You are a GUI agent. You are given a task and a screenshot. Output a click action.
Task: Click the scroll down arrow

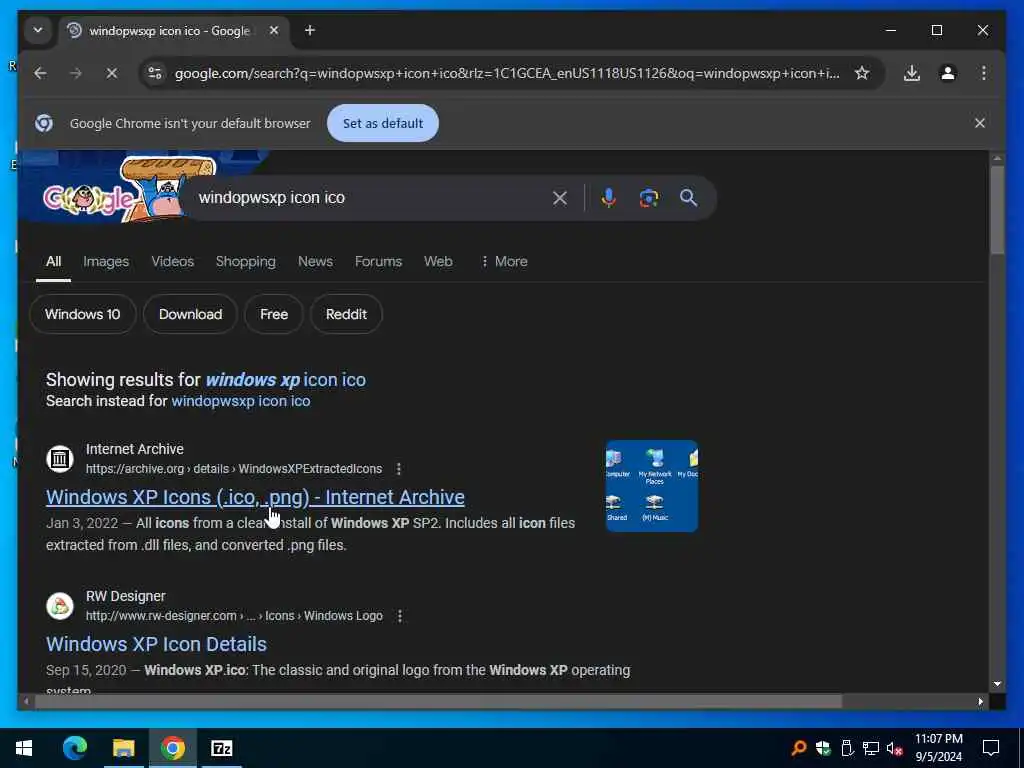pyautogui.click(x=997, y=684)
